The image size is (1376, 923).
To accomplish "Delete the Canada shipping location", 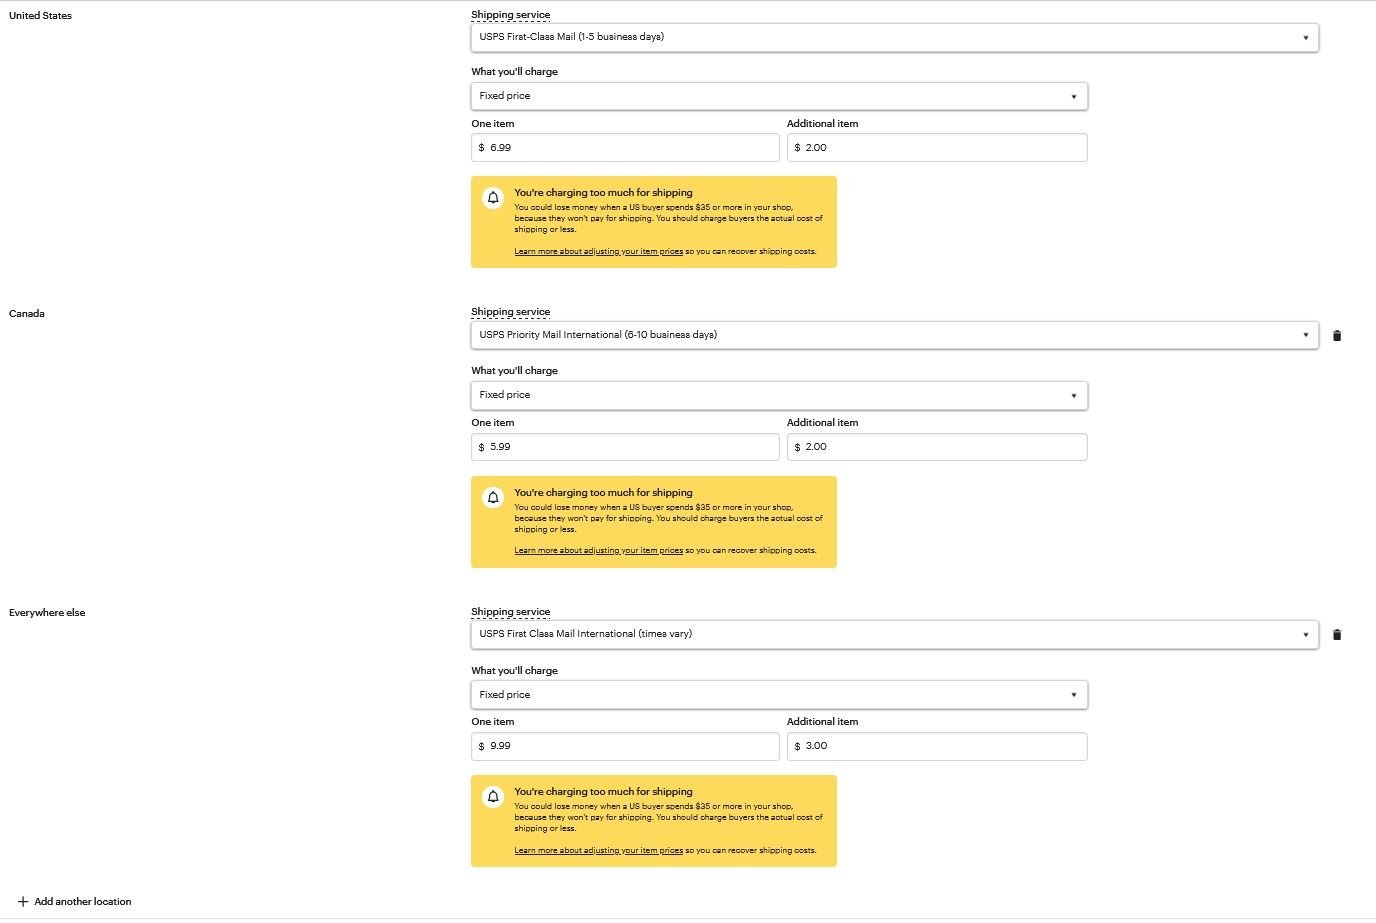I will (1337, 336).
